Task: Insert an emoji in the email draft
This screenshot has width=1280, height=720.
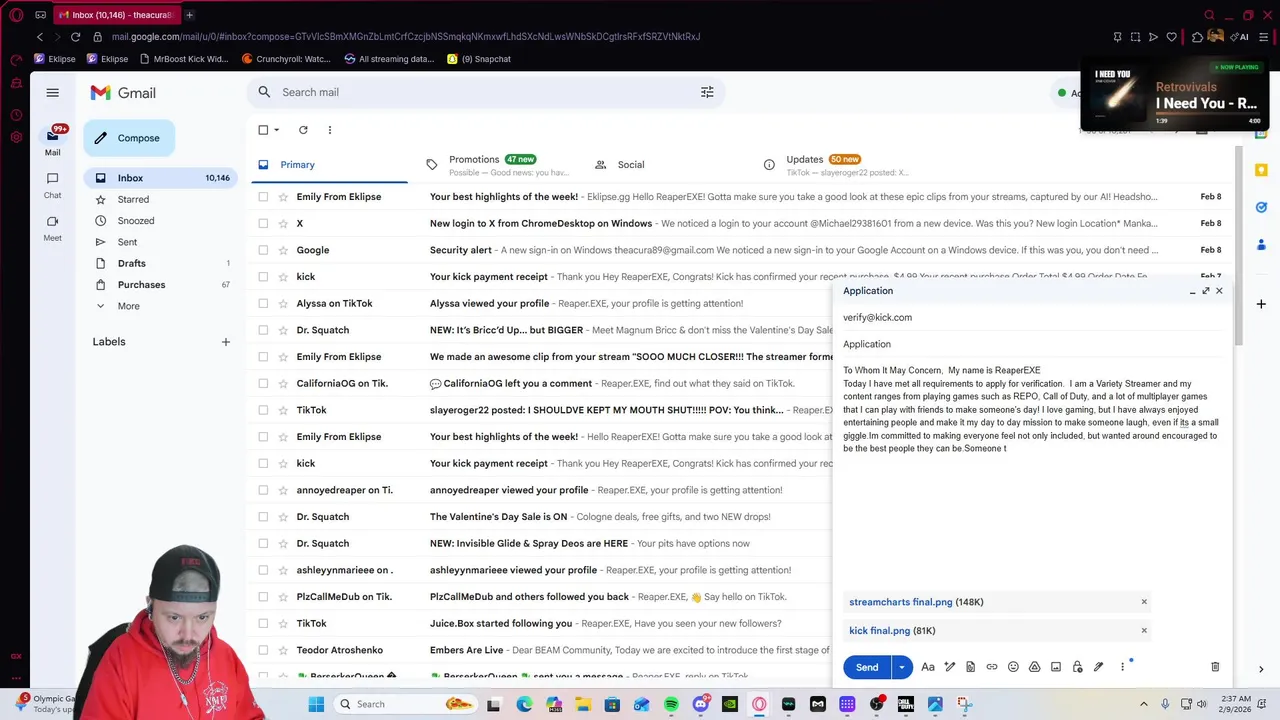Action: (1013, 667)
